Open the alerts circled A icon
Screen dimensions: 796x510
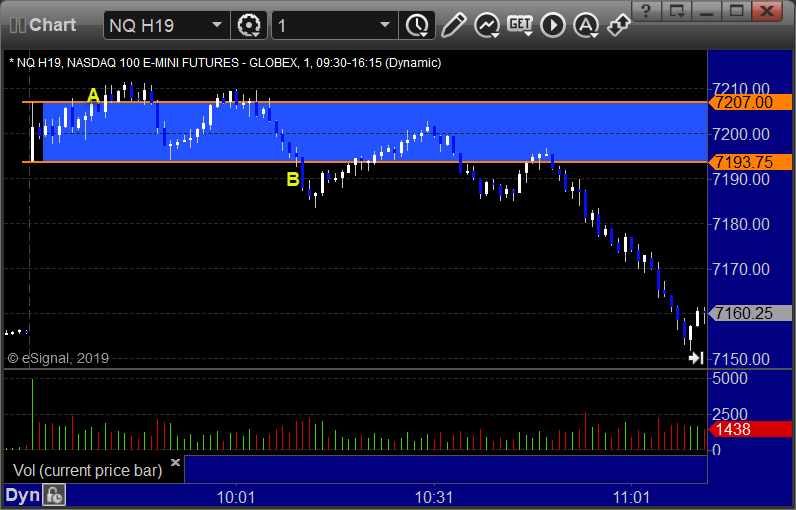[586, 25]
